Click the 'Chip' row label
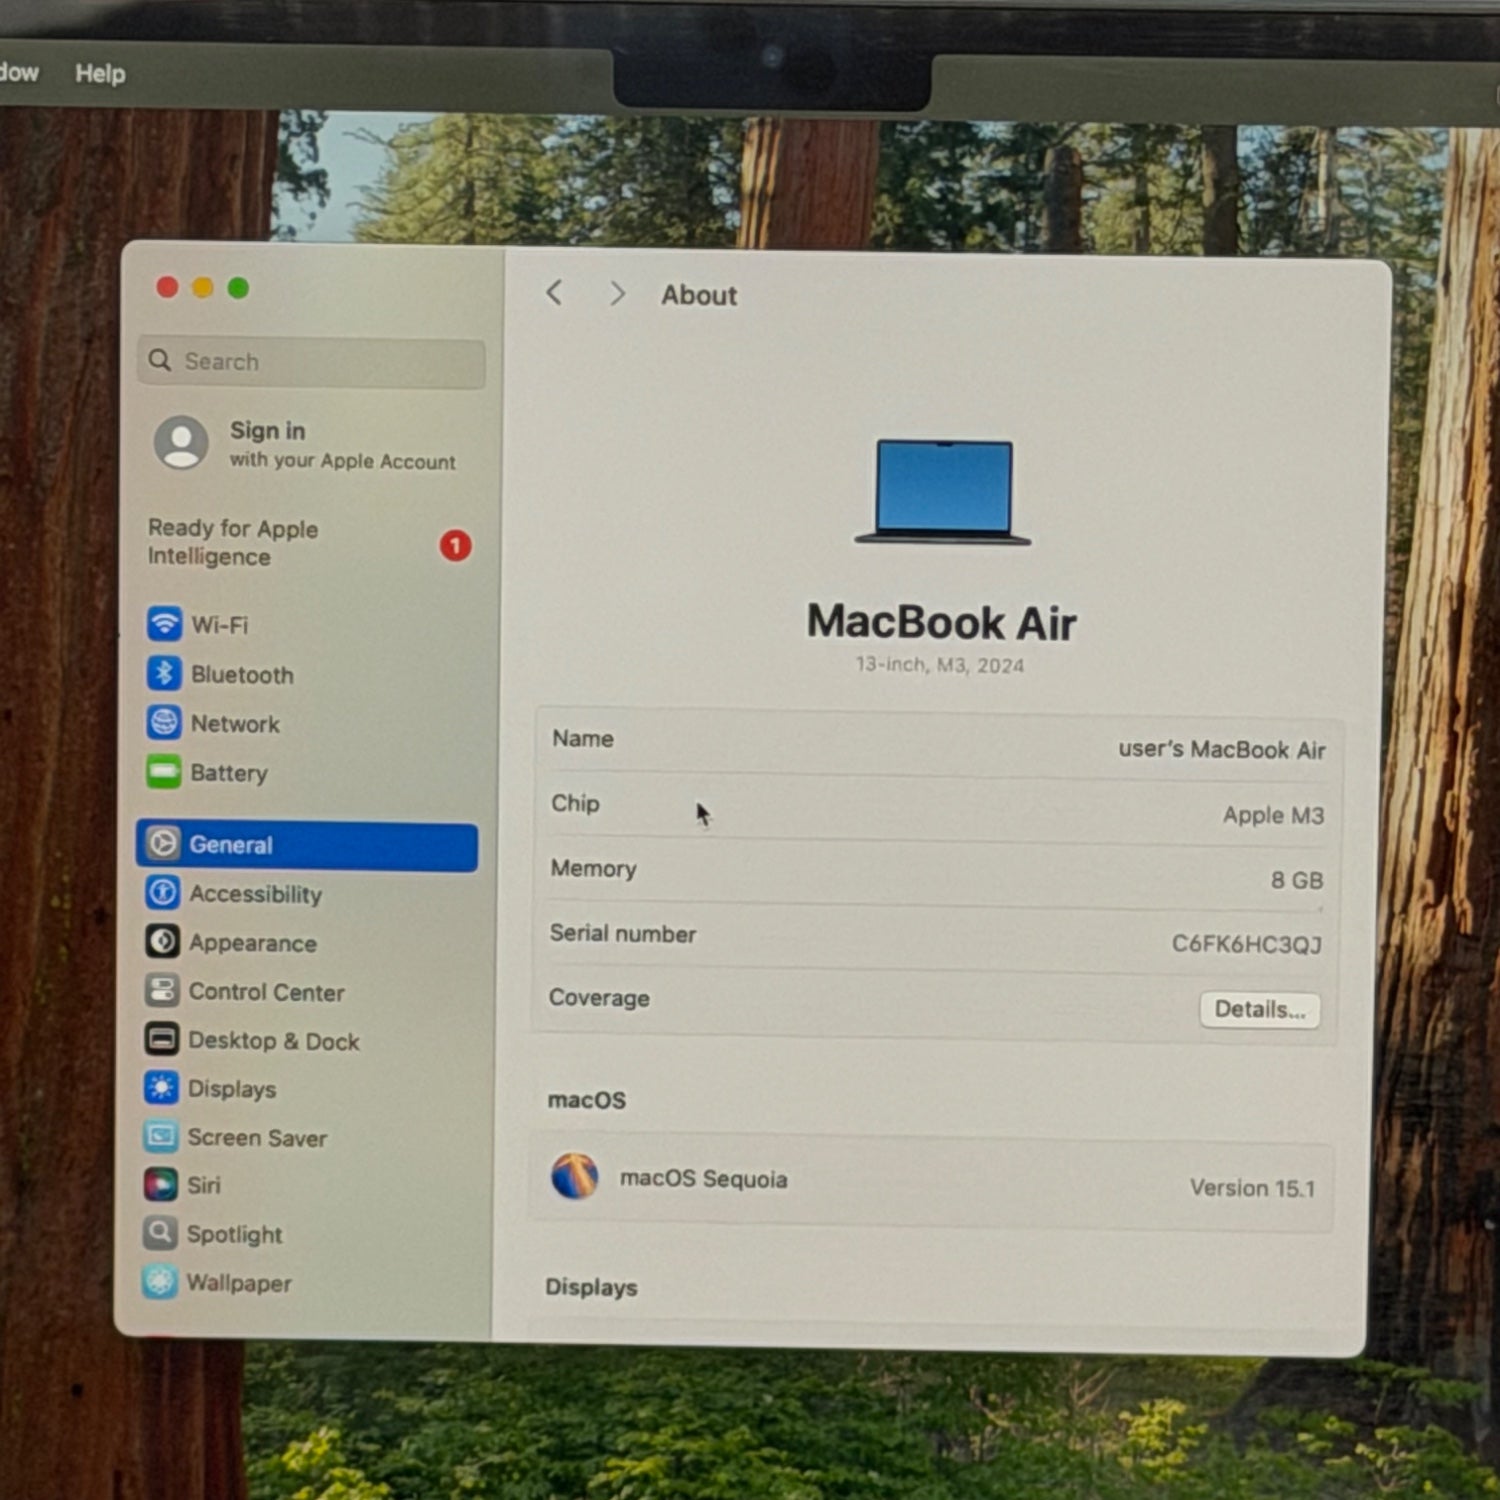The width and height of the screenshot is (1500, 1500). tap(575, 803)
